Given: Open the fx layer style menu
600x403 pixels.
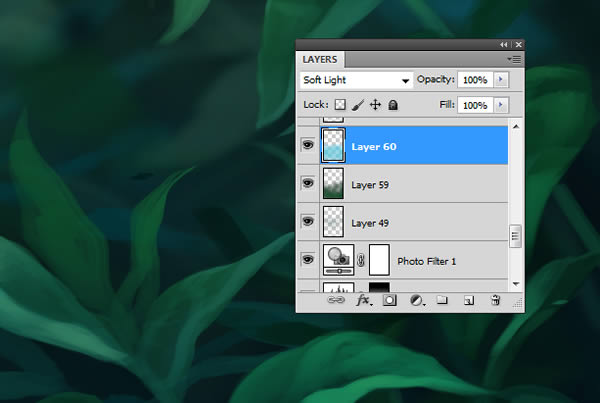Looking at the screenshot, I should tap(364, 300).
